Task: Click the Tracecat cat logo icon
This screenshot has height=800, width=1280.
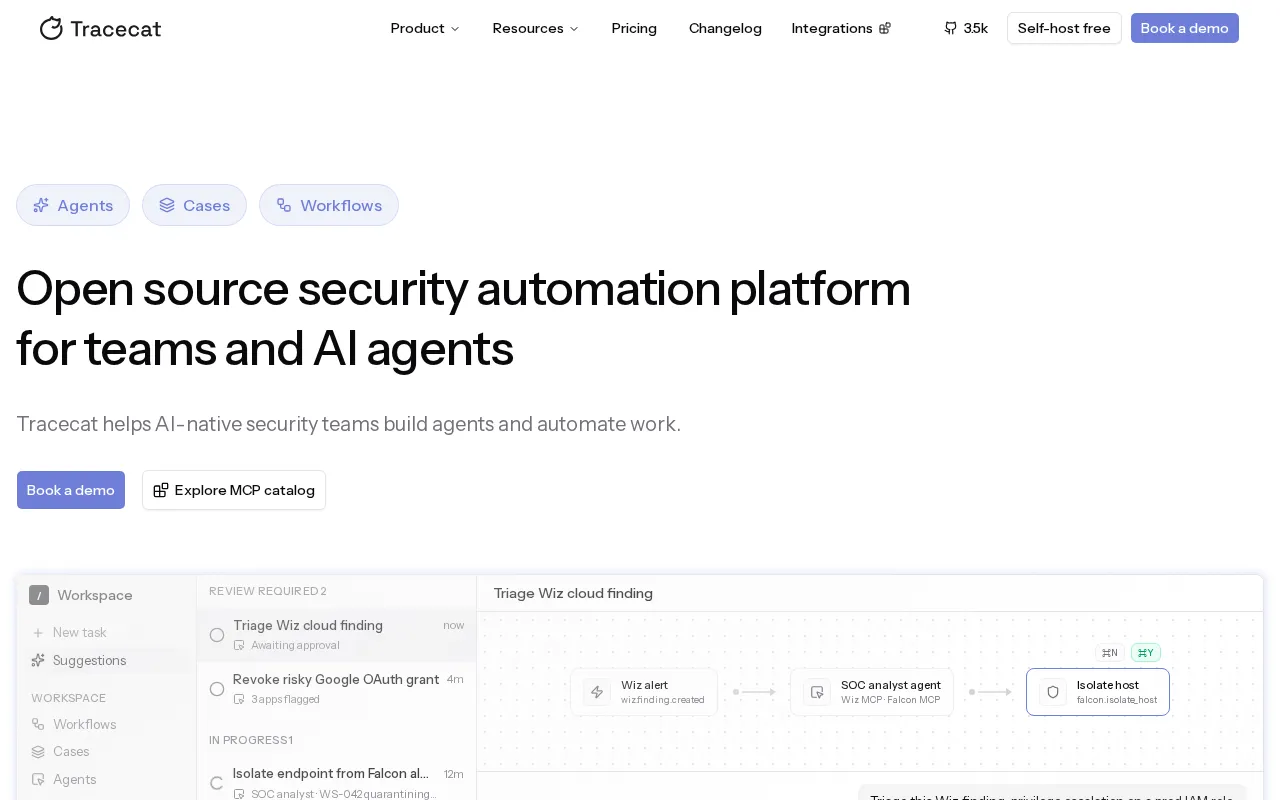Action: click(x=51, y=28)
